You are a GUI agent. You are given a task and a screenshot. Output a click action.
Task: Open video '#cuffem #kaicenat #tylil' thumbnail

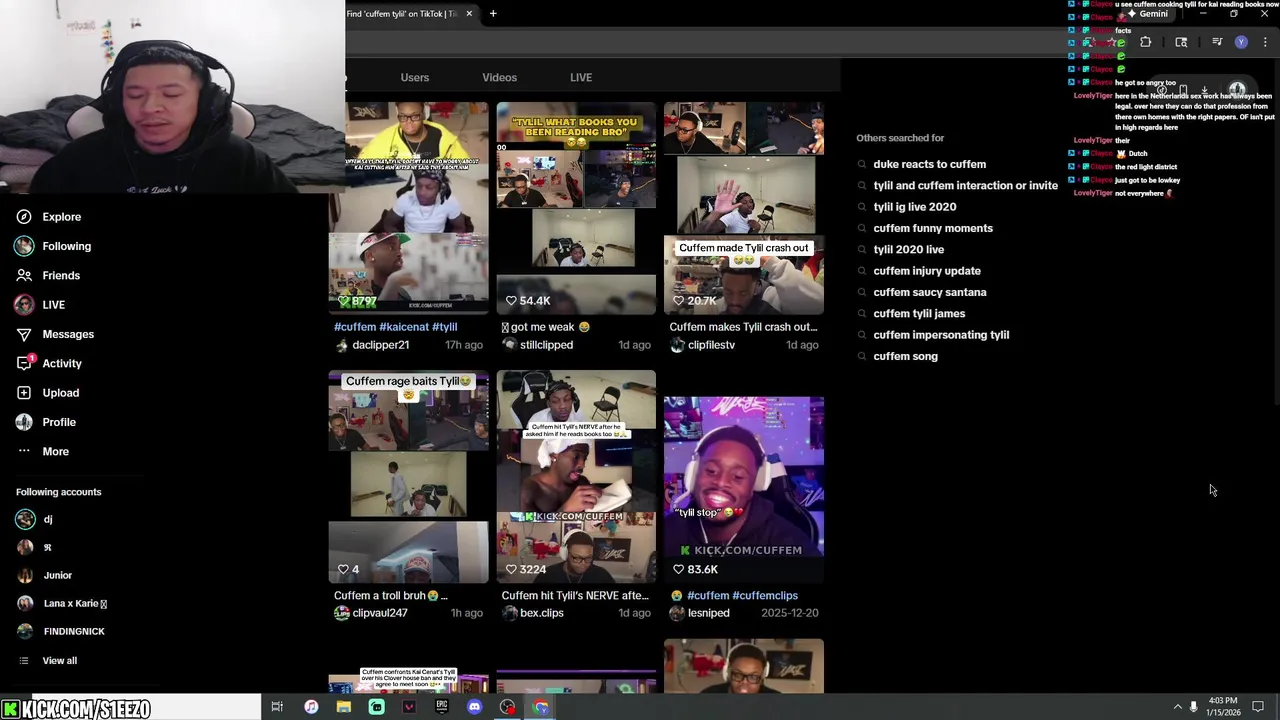408,208
